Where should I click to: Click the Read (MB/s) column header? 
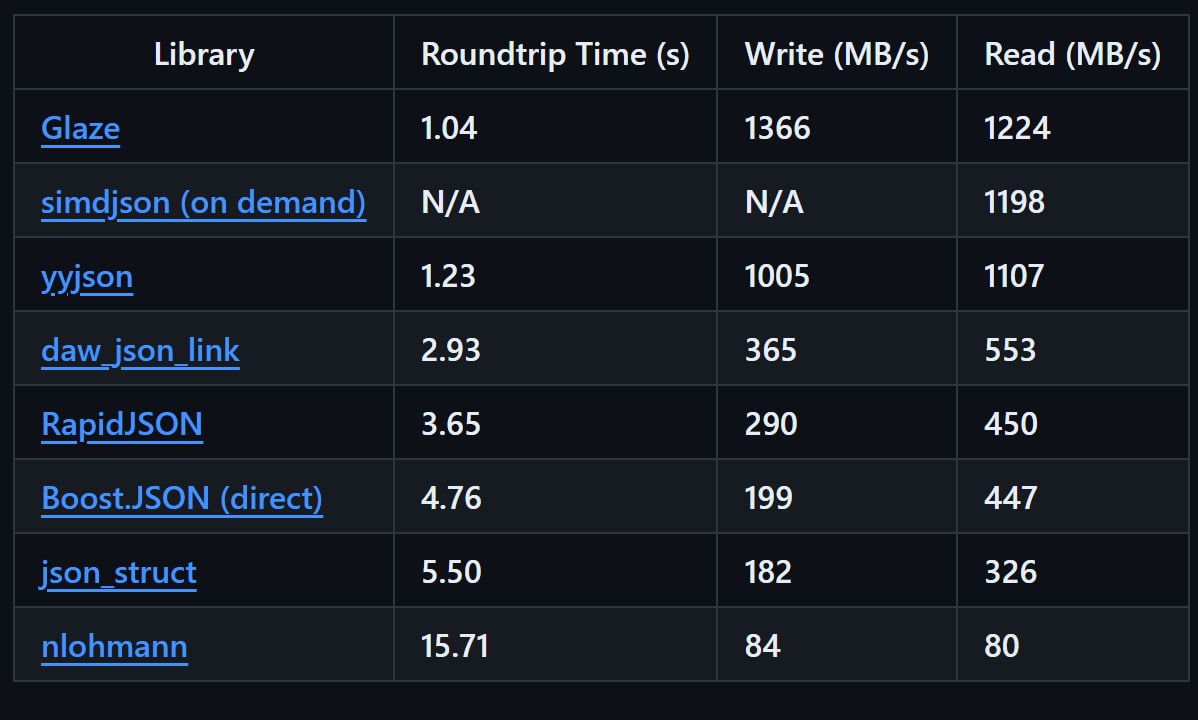pyautogui.click(x=1073, y=53)
